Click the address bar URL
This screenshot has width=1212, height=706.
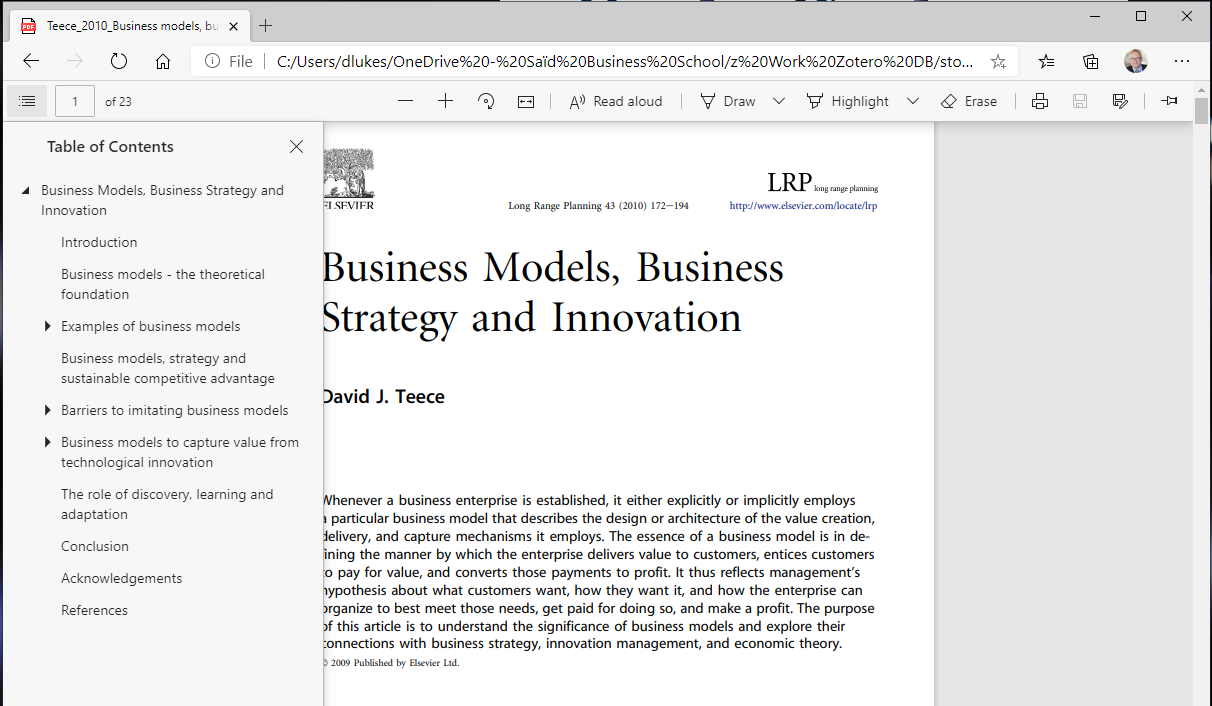(x=625, y=61)
